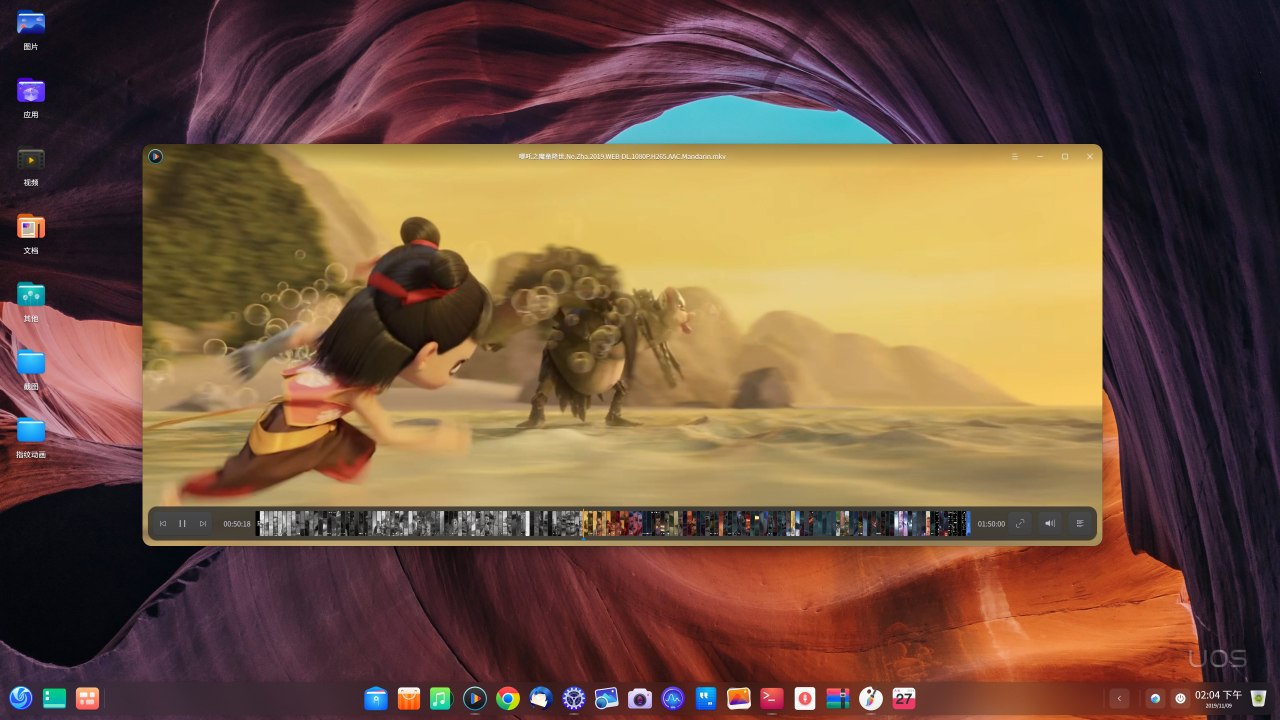Skip to the previous video in player
Viewport: 1280px width, 720px height.
[163, 523]
